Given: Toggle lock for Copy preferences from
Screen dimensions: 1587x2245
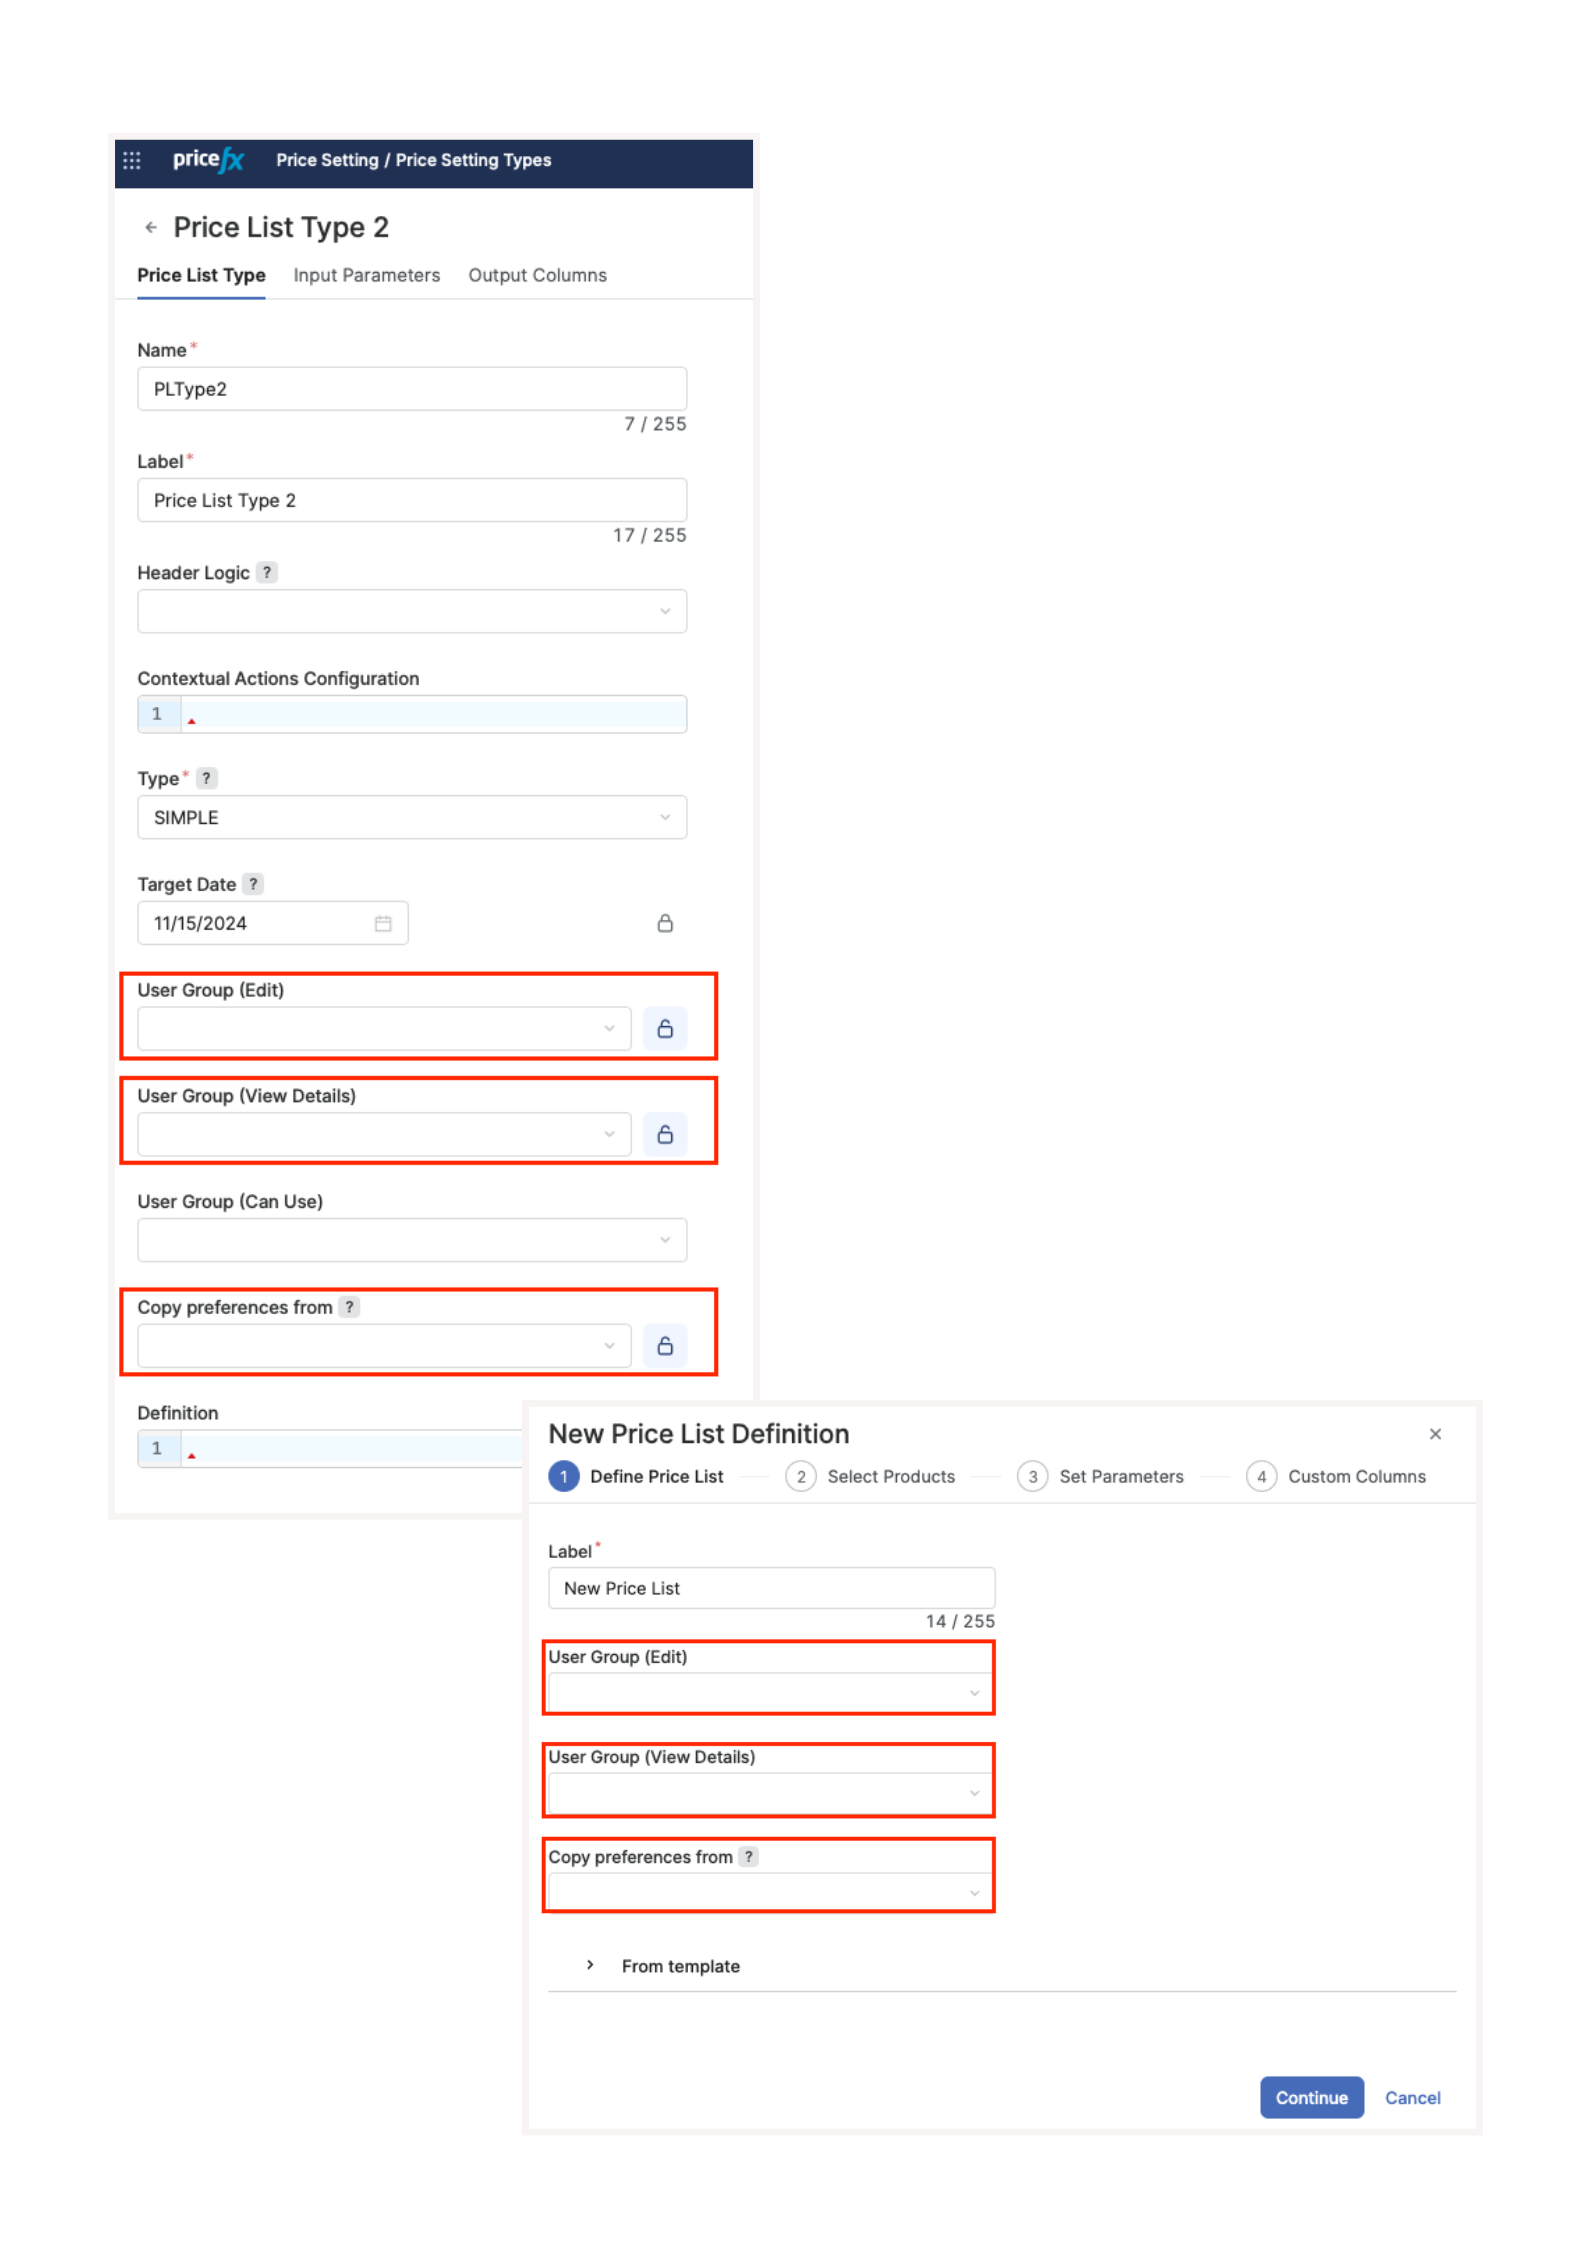Looking at the screenshot, I should point(665,1346).
